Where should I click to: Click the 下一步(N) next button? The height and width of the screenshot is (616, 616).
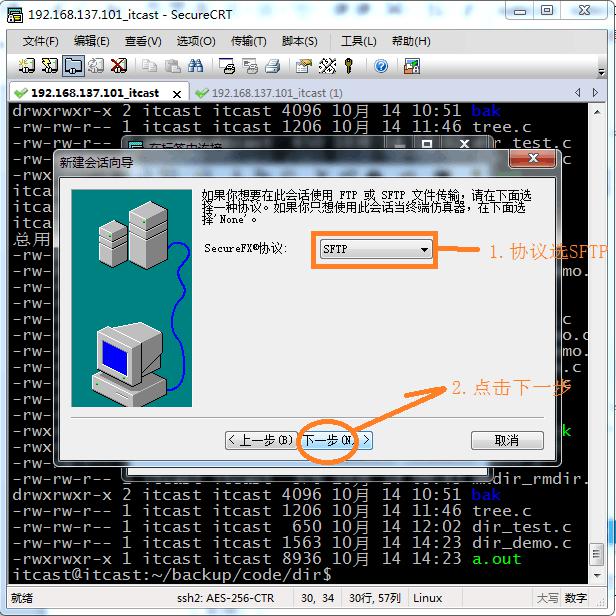(x=337, y=440)
